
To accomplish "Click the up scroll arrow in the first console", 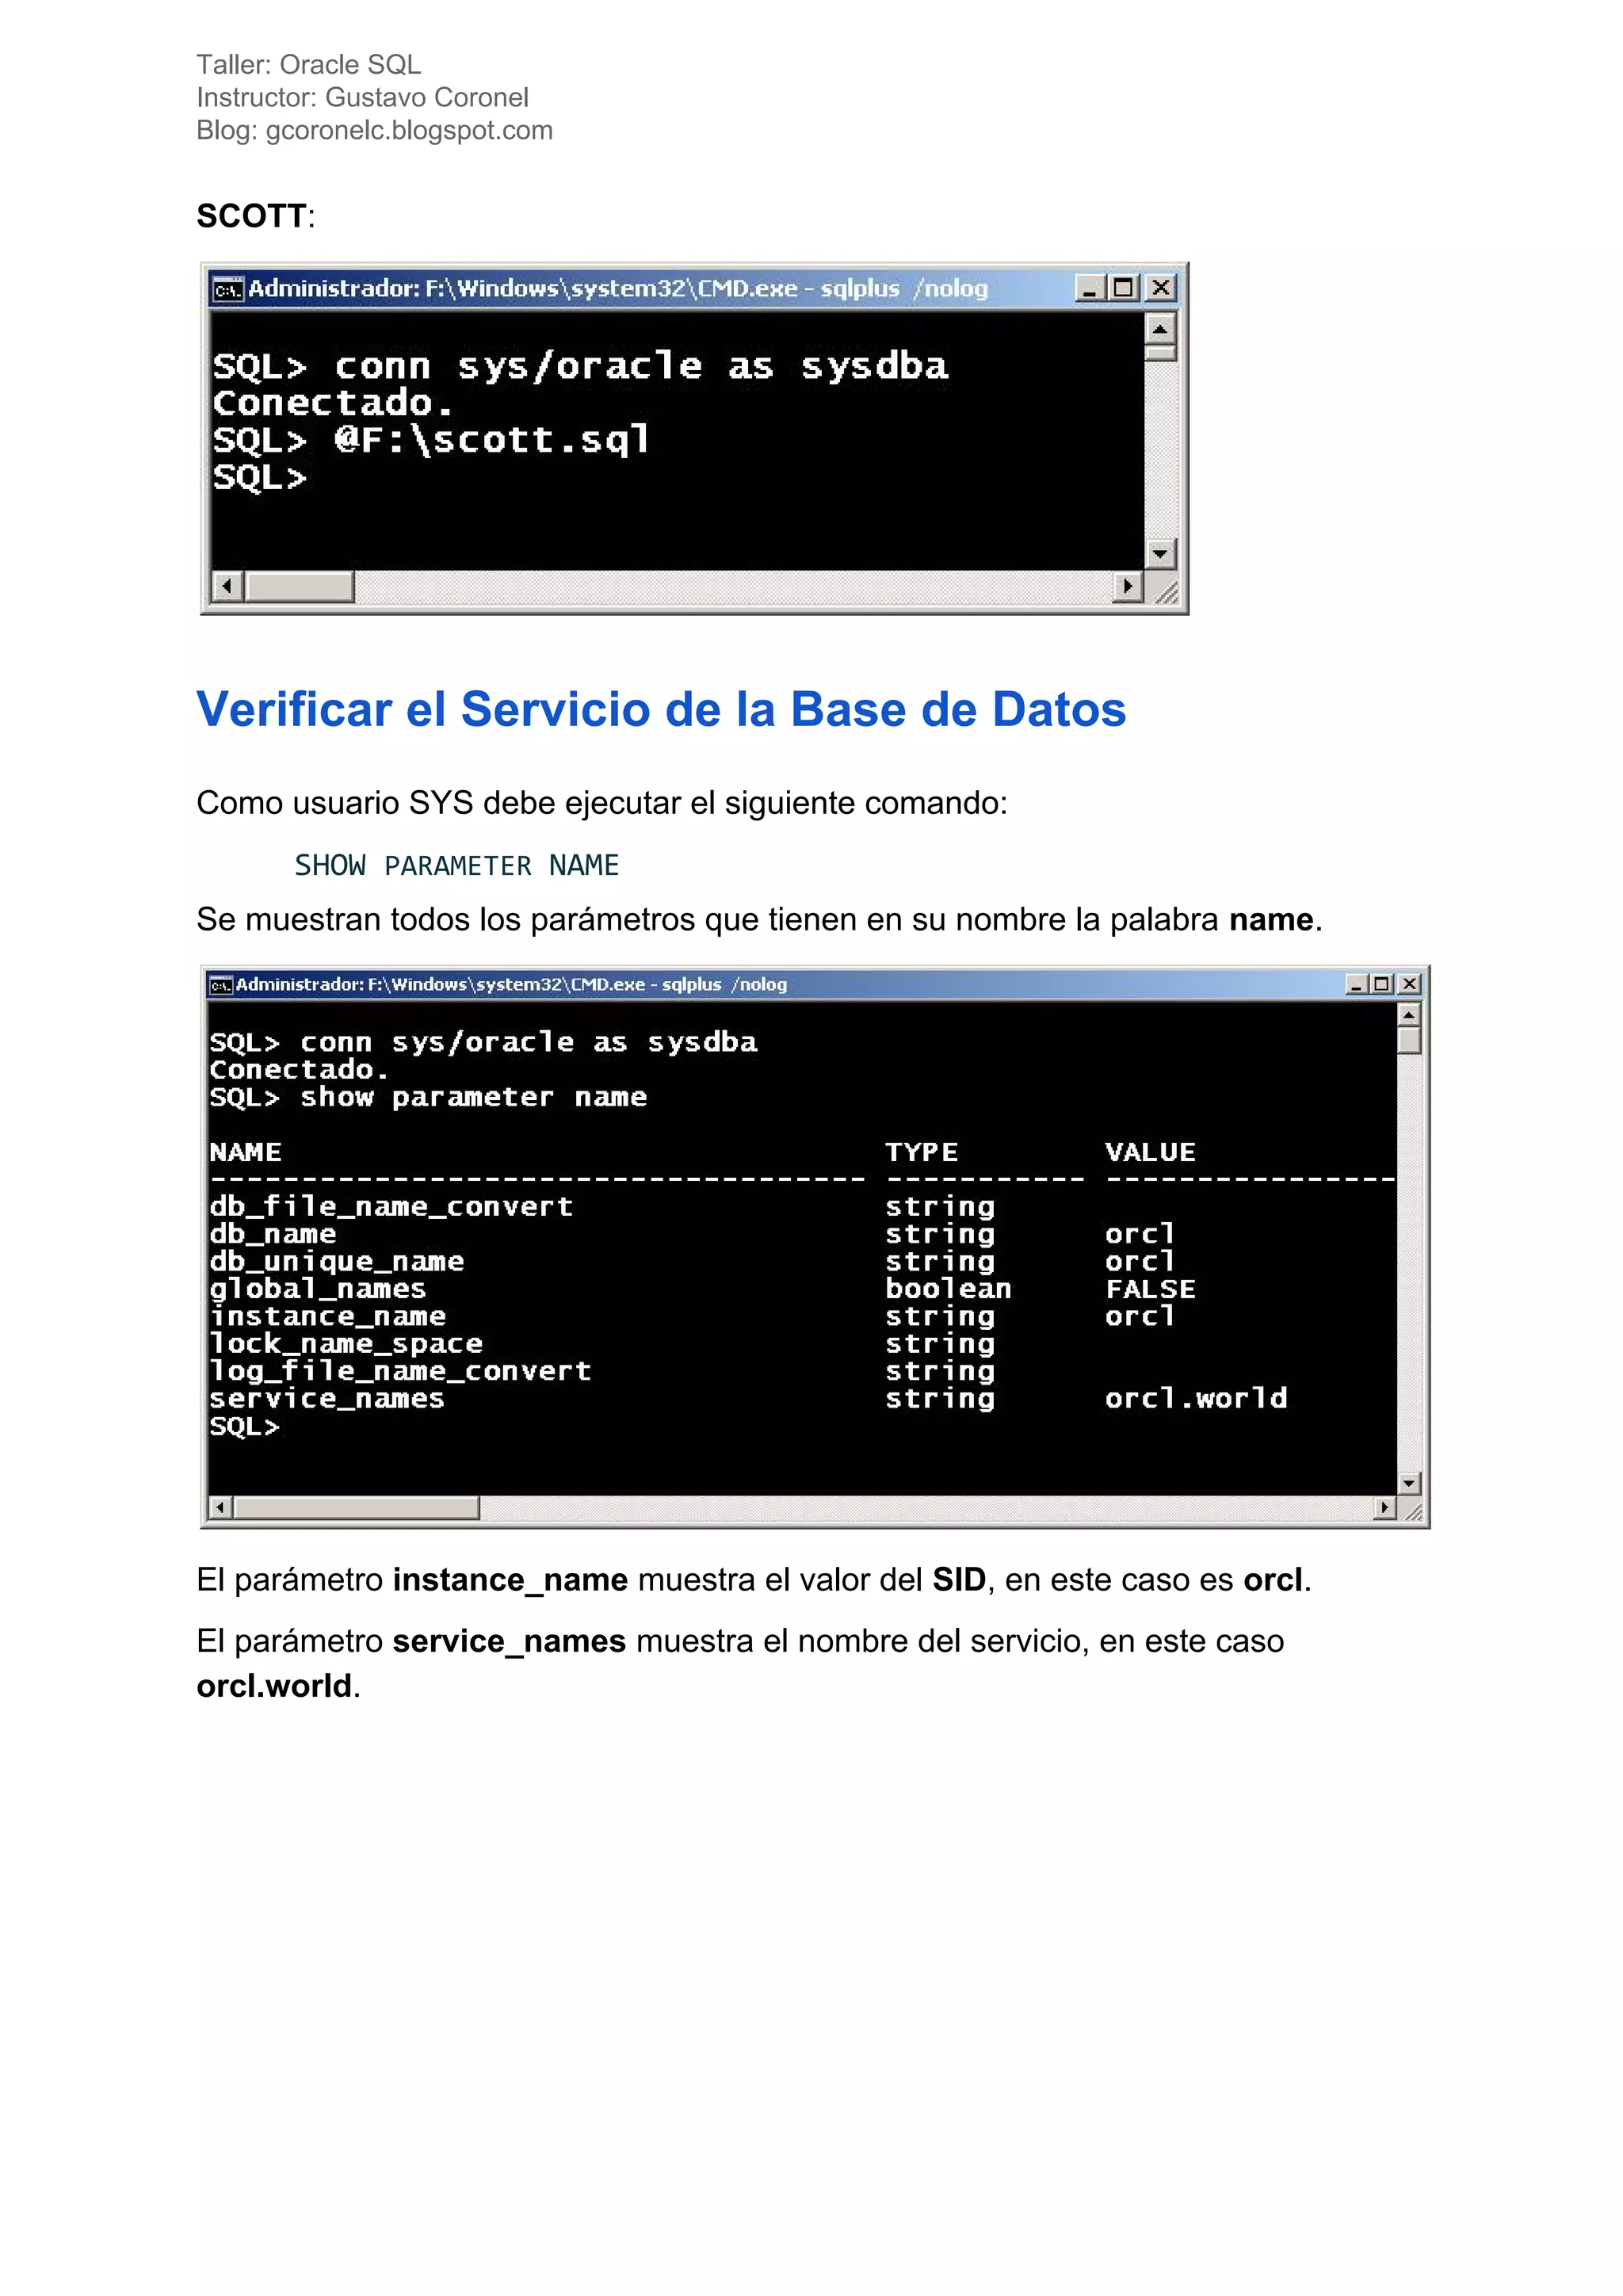I will coord(1160,328).
